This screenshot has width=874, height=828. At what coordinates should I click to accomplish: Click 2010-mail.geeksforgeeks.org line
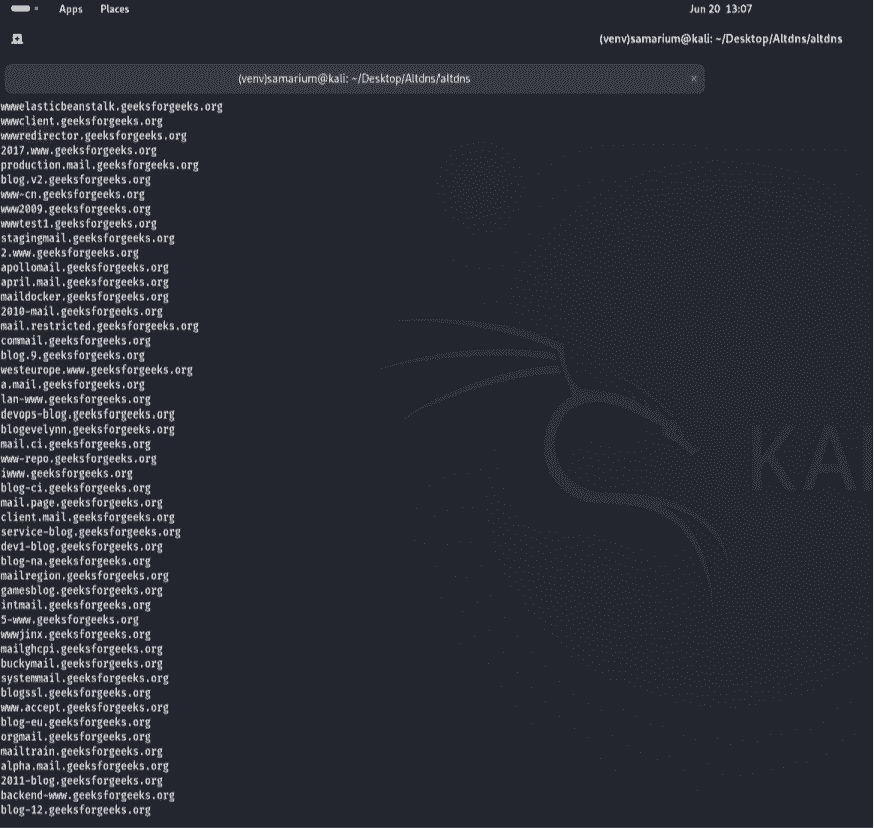coord(81,312)
